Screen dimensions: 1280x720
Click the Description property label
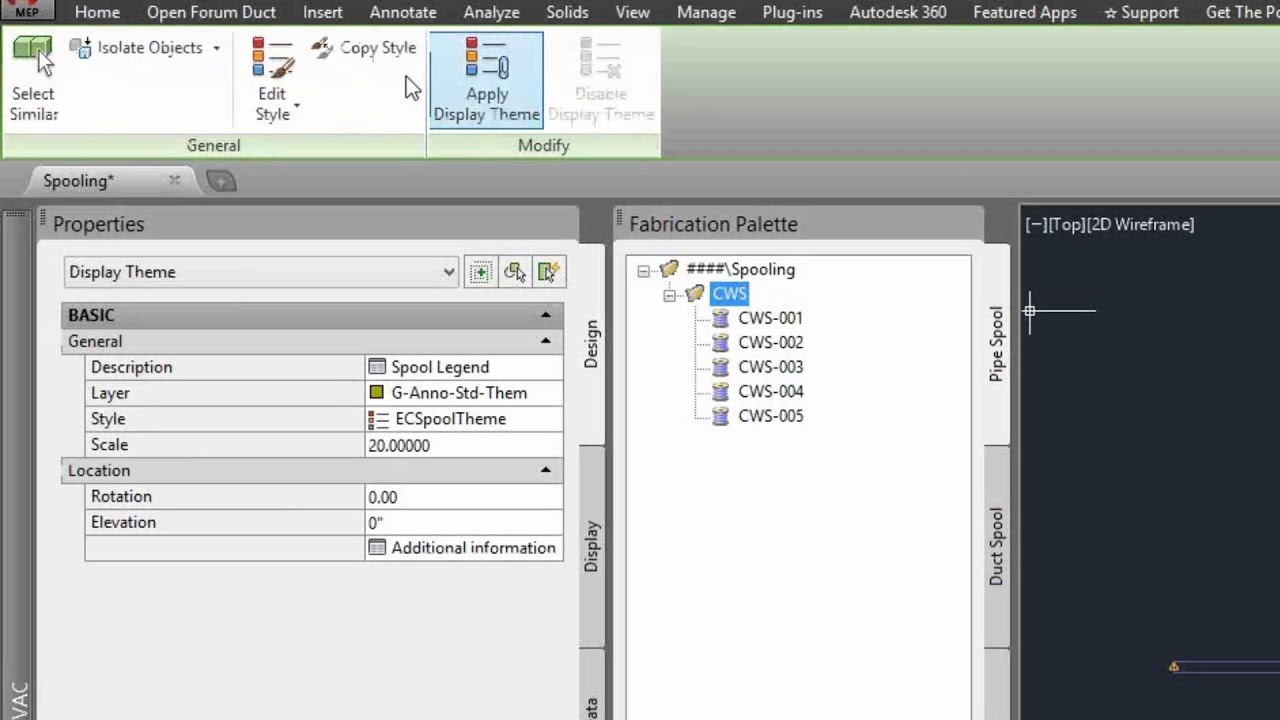pos(131,367)
